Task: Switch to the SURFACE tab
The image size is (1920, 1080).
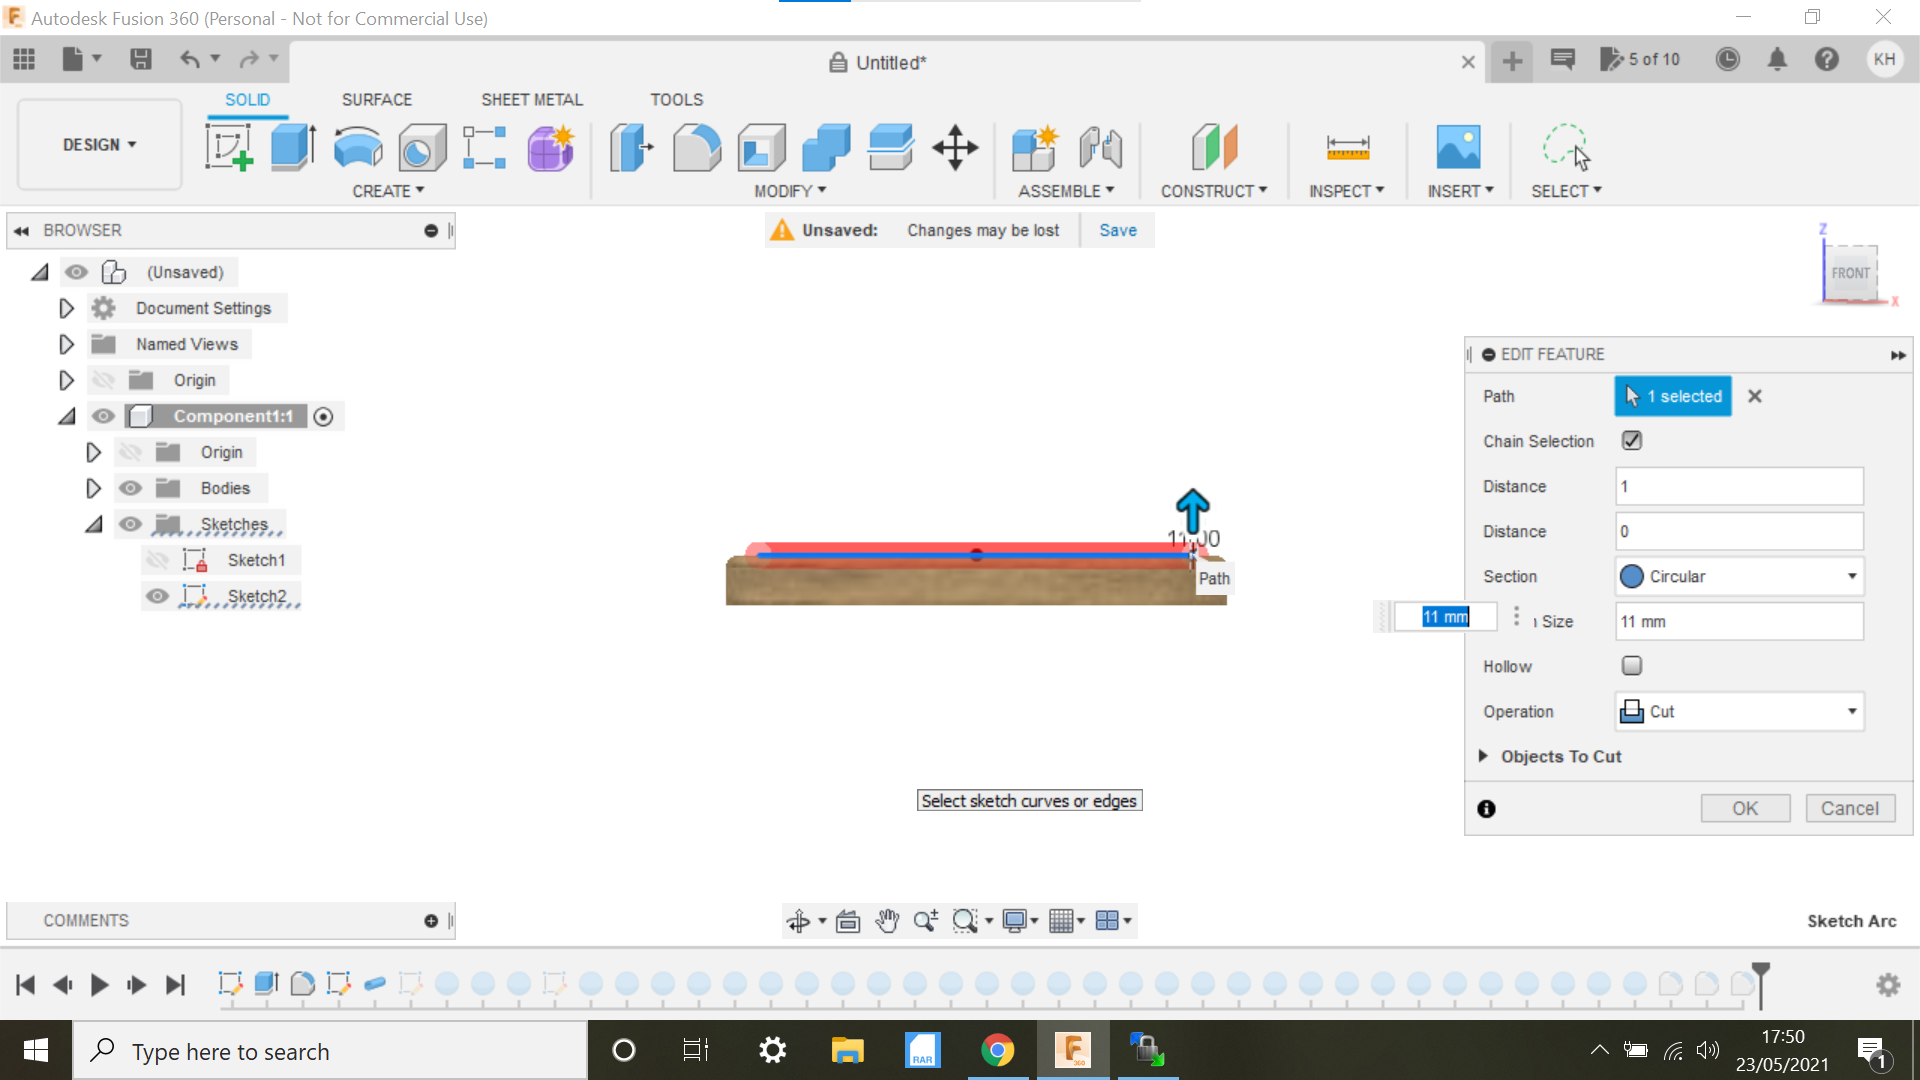Action: (x=377, y=99)
